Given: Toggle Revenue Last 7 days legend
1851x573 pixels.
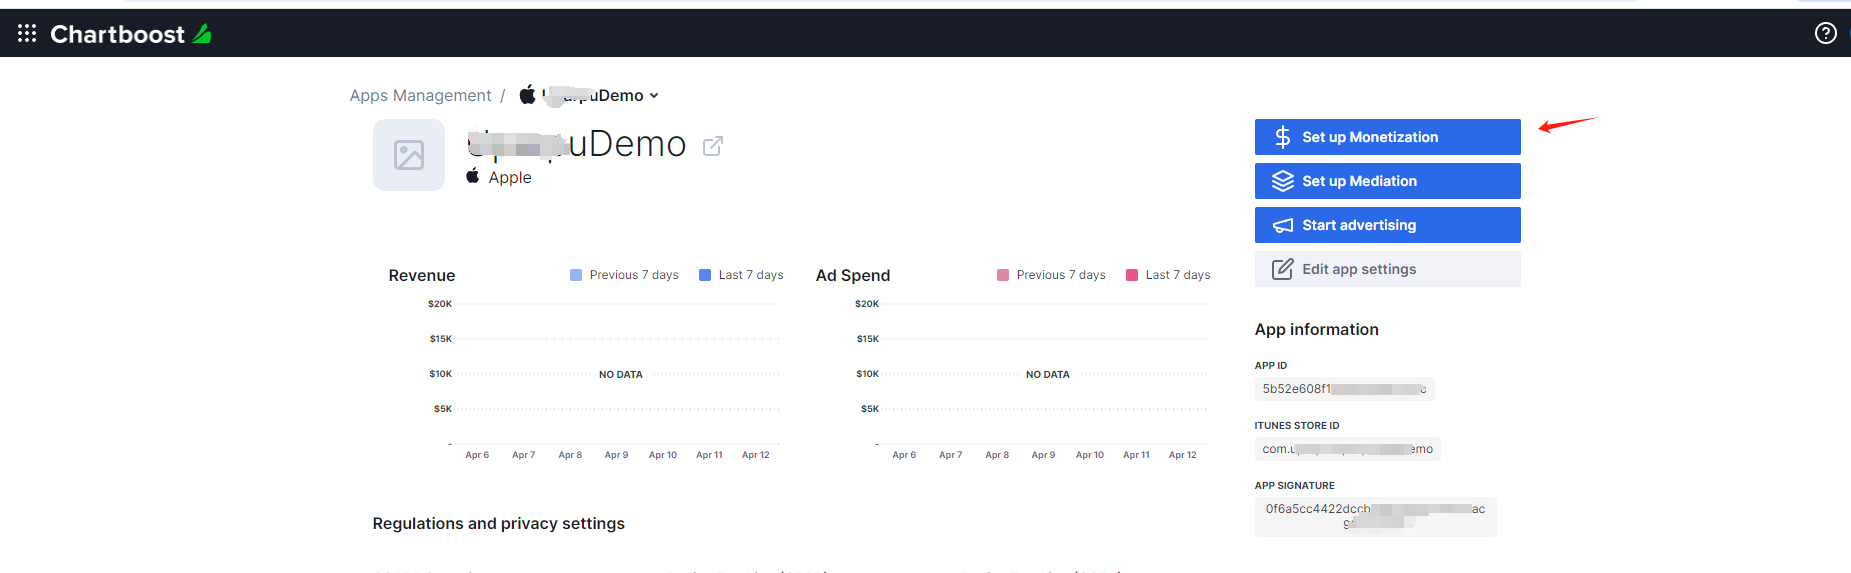Looking at the screenshot, I should pos(741,275).
